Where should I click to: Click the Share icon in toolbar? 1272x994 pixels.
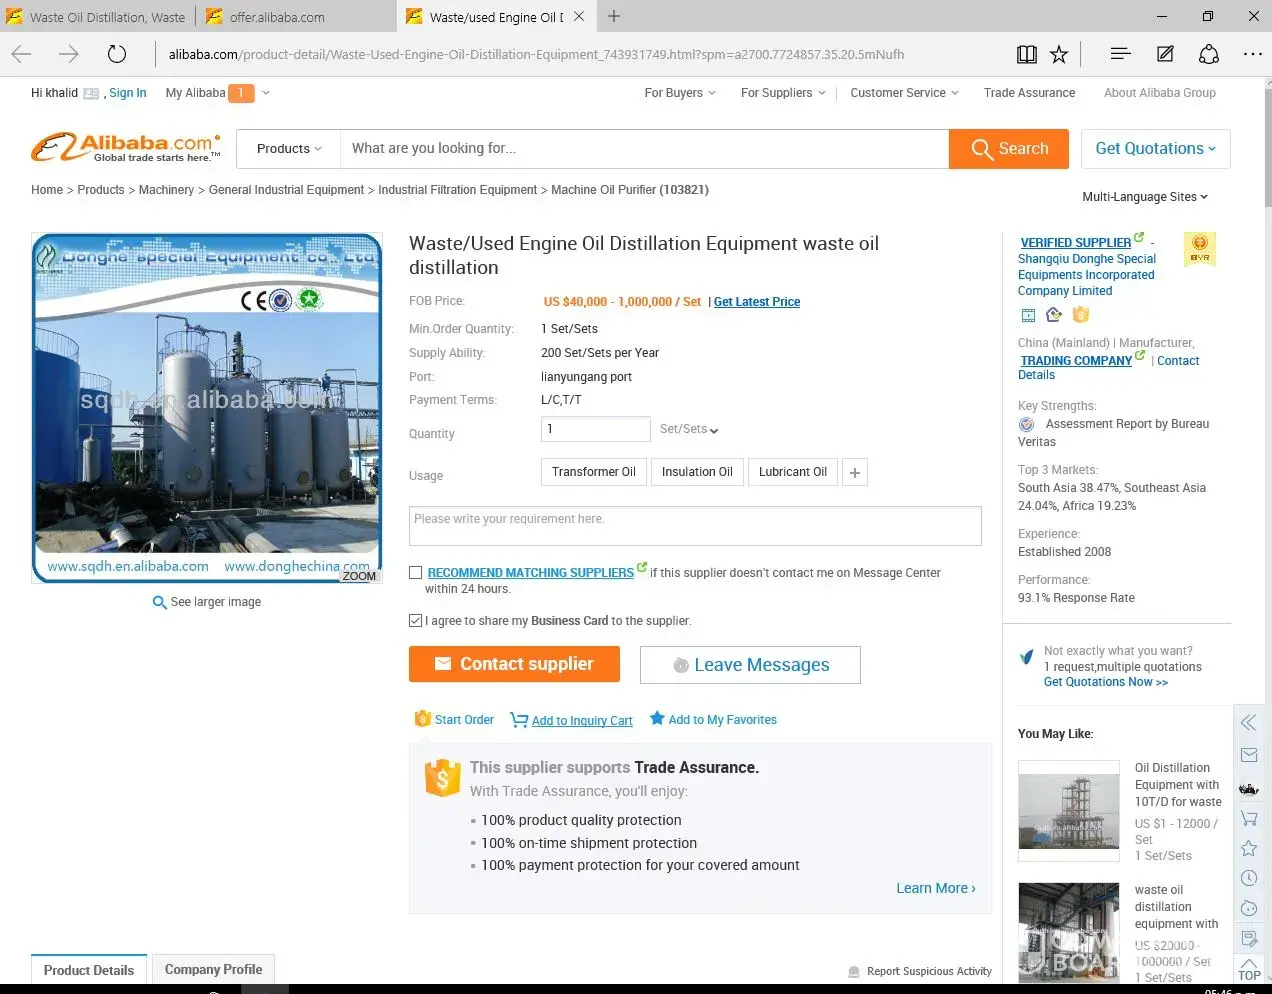1209,54
